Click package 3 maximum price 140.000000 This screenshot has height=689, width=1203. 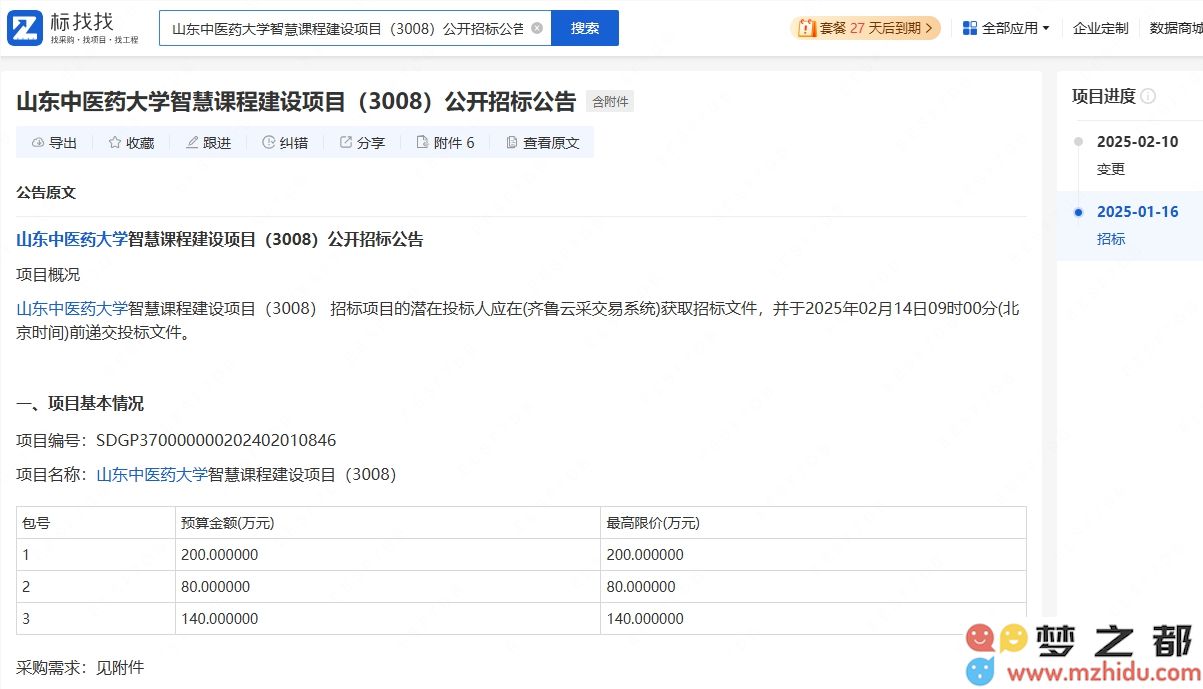[645, 619]
